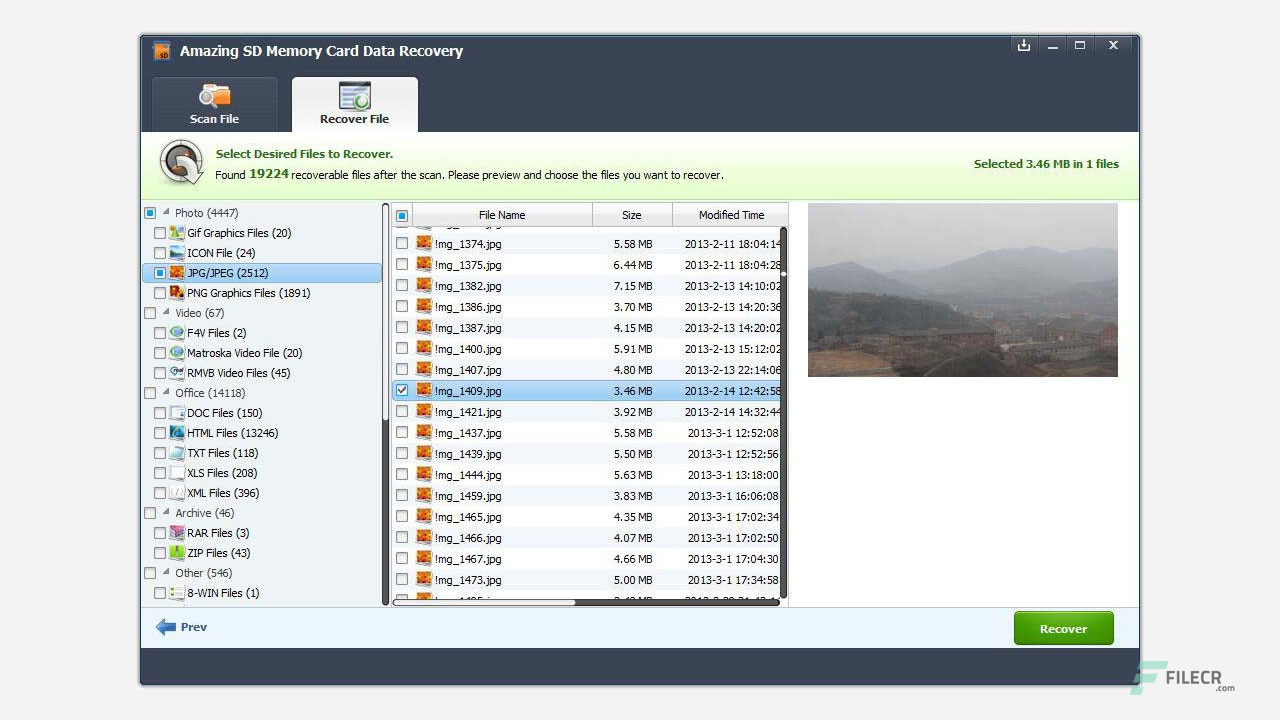Collapse the Archive (46) category
This screenshot has height=720, width=1280.
(166, 513)
